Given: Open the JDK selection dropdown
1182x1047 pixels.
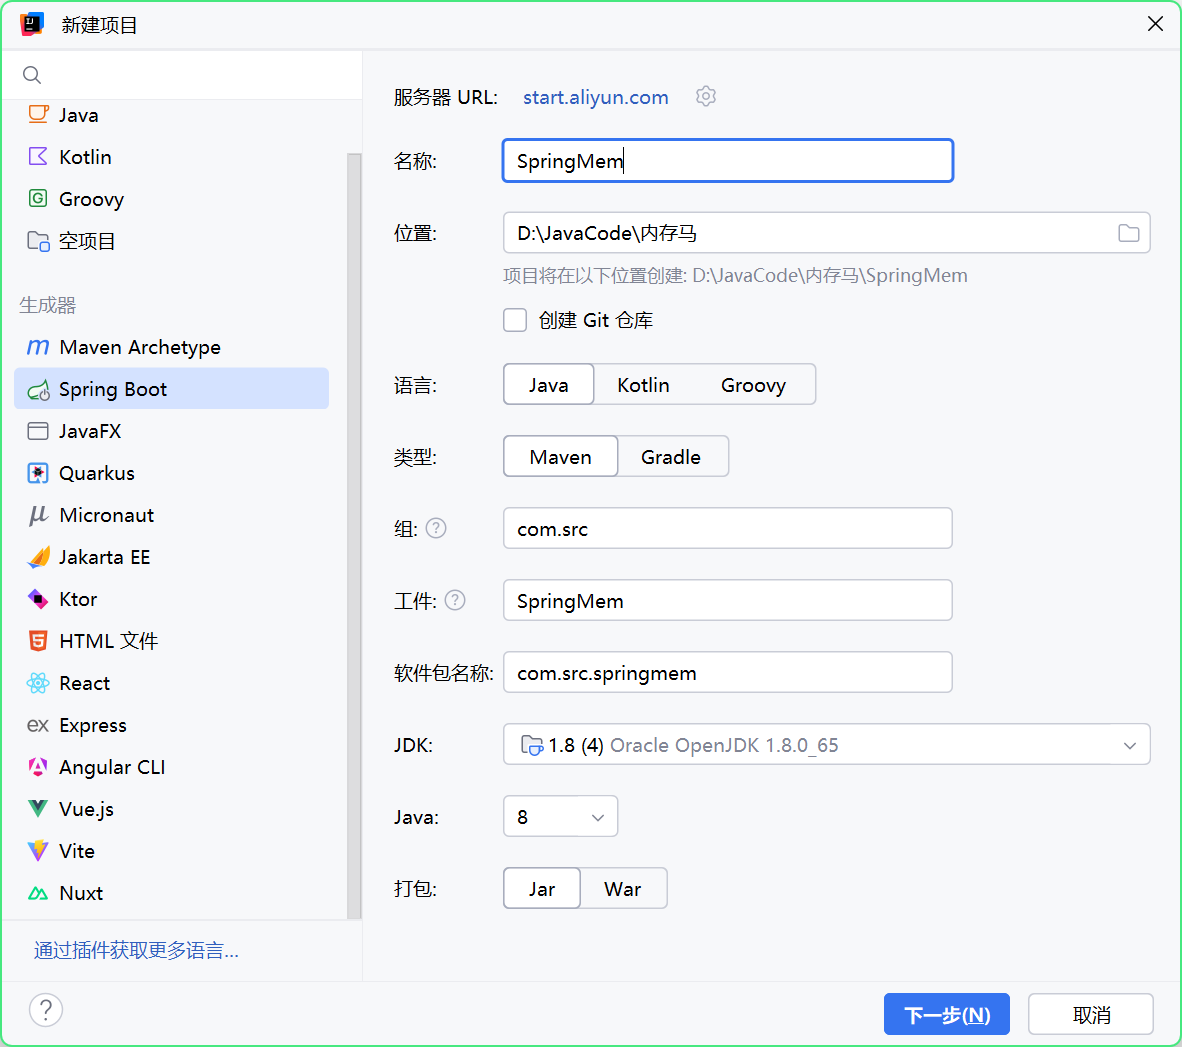Looking at the screenshot, I should point(826,744).
